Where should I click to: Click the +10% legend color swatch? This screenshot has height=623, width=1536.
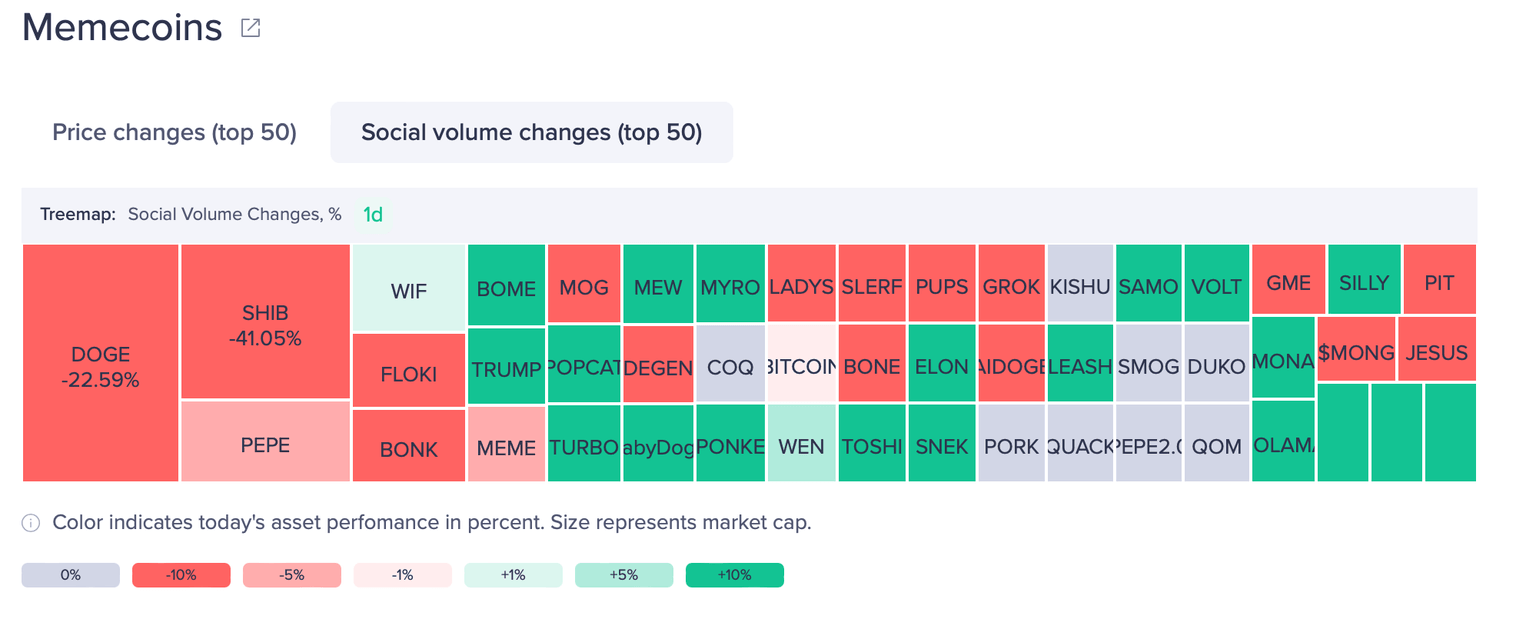point(735,574)
